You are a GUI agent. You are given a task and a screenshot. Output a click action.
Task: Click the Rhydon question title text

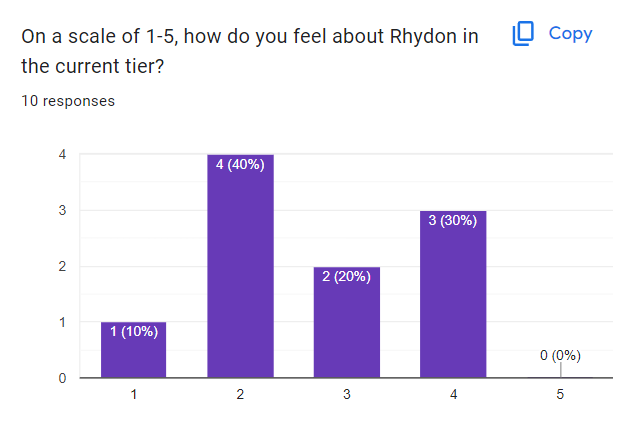pos(250,51)
